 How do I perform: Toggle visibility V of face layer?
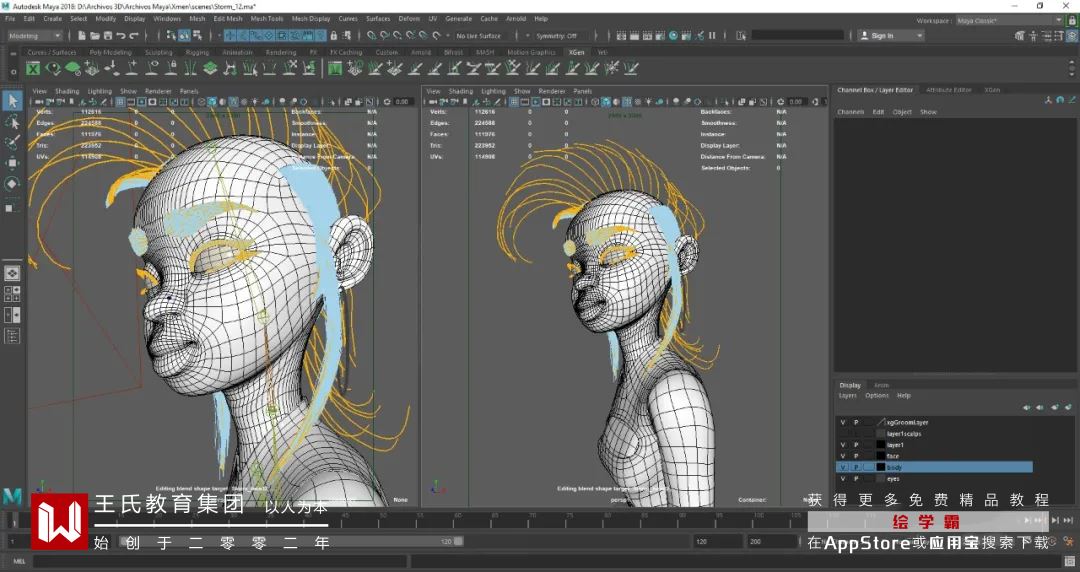[842, 456]
